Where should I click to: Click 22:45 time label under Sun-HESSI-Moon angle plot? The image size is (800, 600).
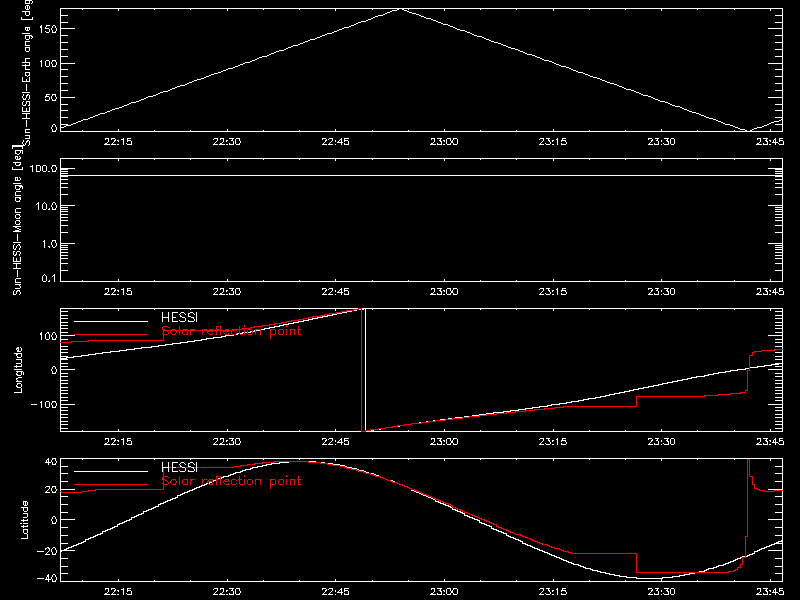[x=335, y=292]
